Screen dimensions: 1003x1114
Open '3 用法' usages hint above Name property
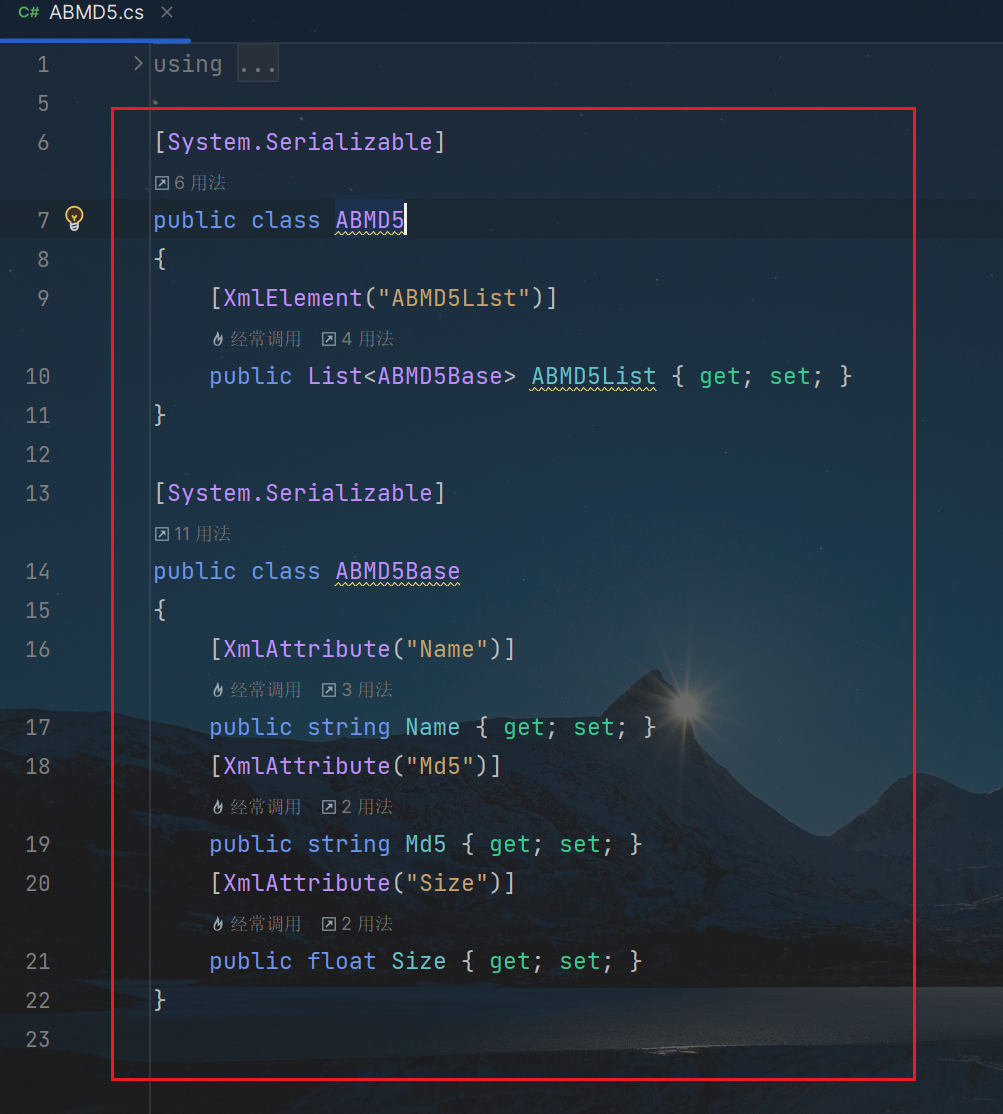pyautogui.click(x=357, y=690)
